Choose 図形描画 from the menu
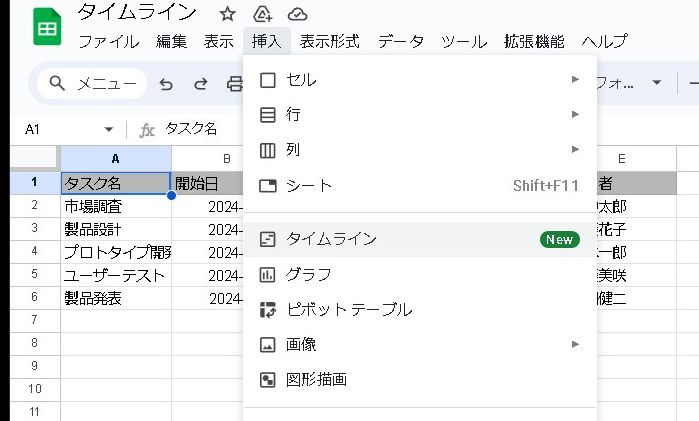This screenshot has height=421, width=699. tap(420, 379)
